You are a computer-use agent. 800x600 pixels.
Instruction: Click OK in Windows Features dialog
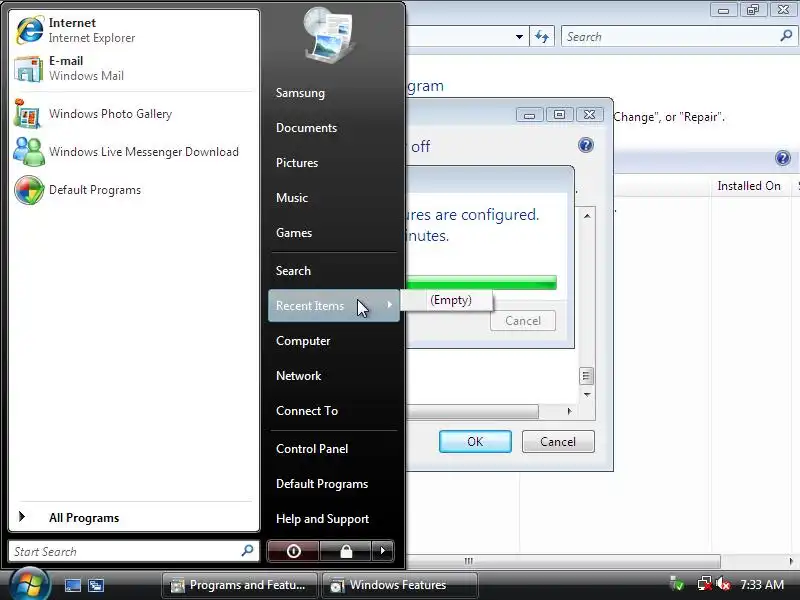click(475, 441)
